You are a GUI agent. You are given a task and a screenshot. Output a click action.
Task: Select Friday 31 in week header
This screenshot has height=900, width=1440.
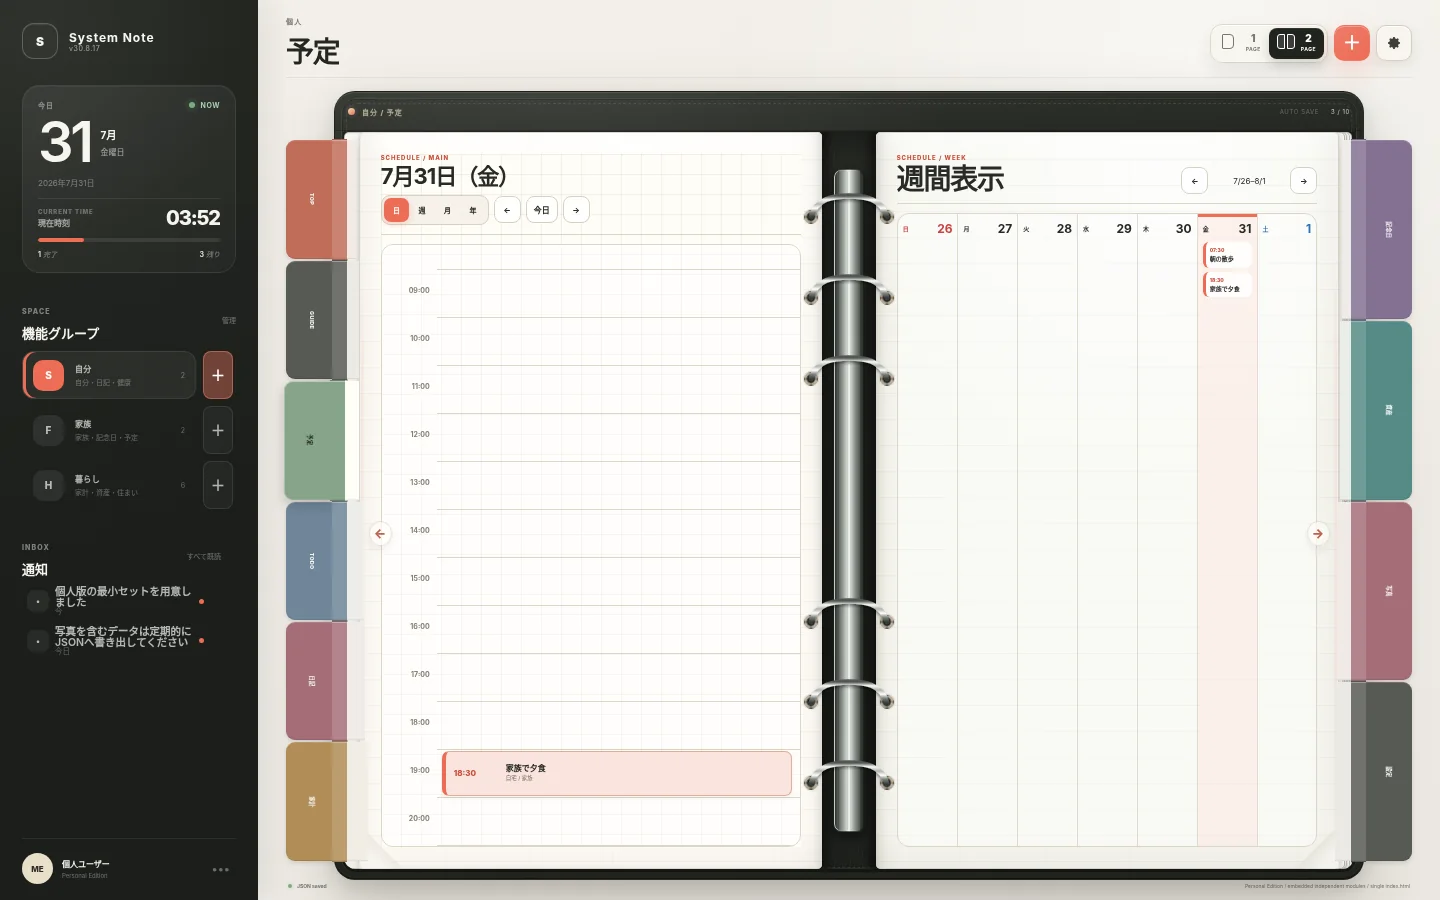(1227, 229)
